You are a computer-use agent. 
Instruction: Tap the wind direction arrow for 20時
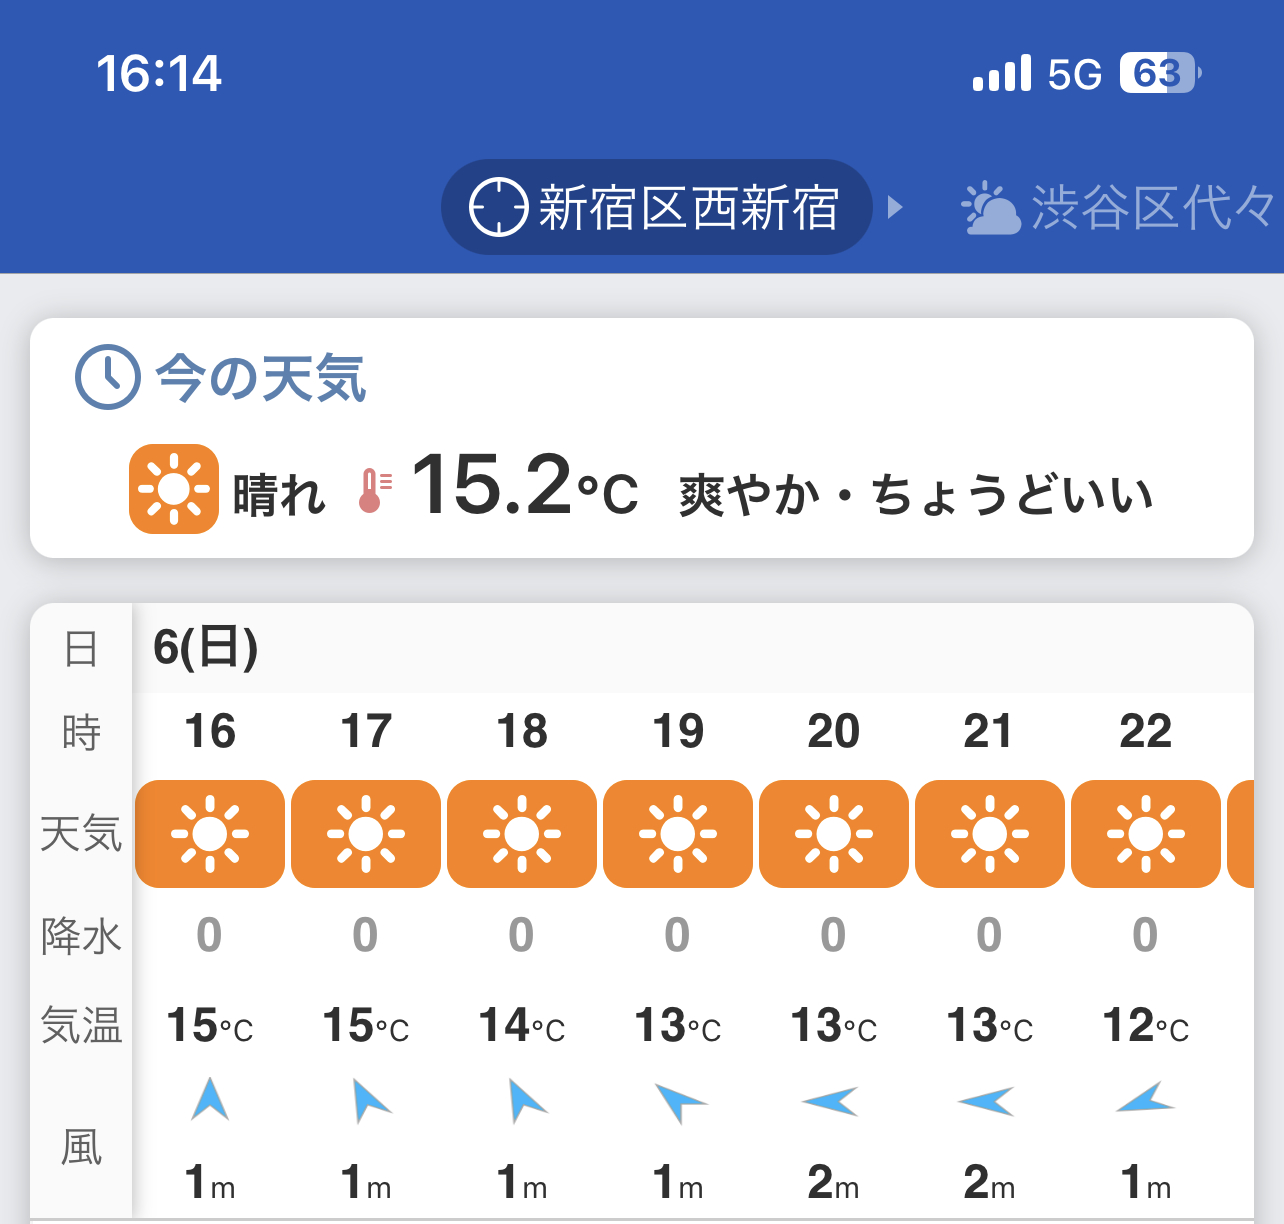tap(832, 1102)
